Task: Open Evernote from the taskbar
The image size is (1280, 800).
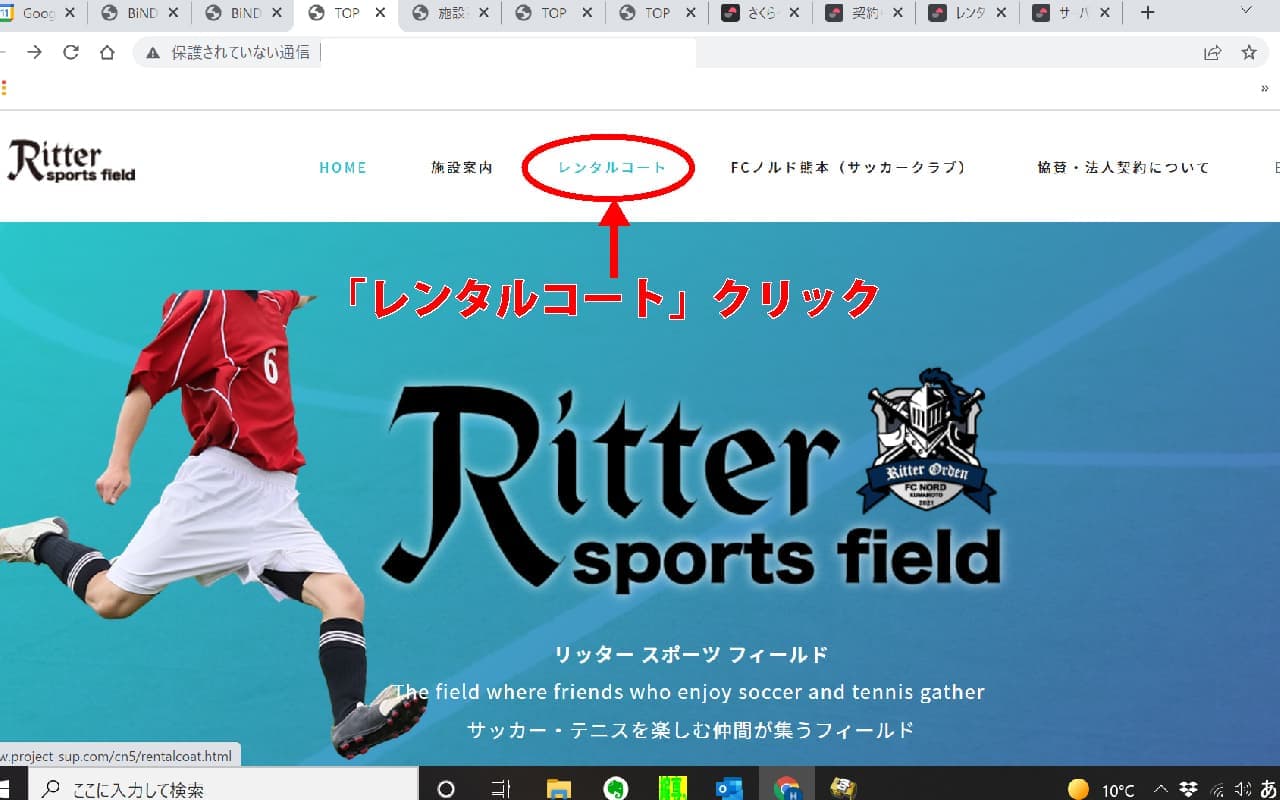Action: (616, 788)
